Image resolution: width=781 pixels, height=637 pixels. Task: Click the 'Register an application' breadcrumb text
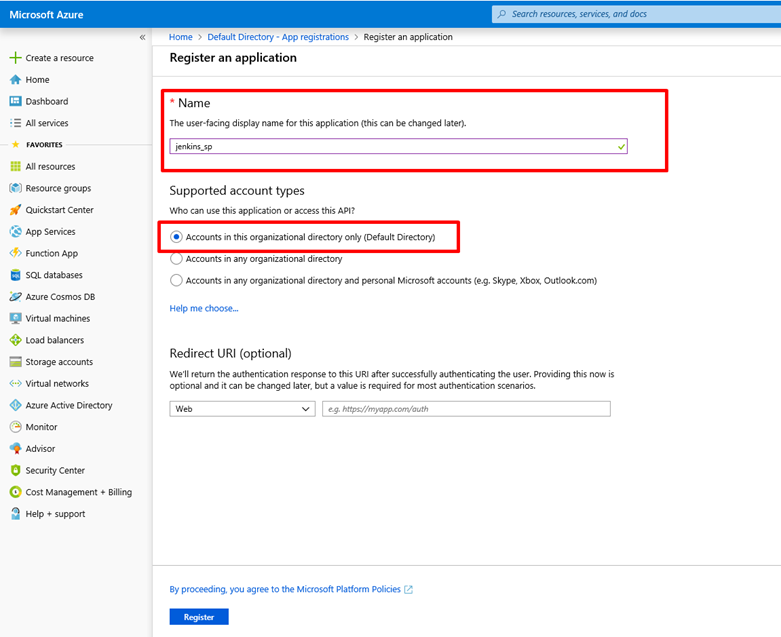[408, 37]
